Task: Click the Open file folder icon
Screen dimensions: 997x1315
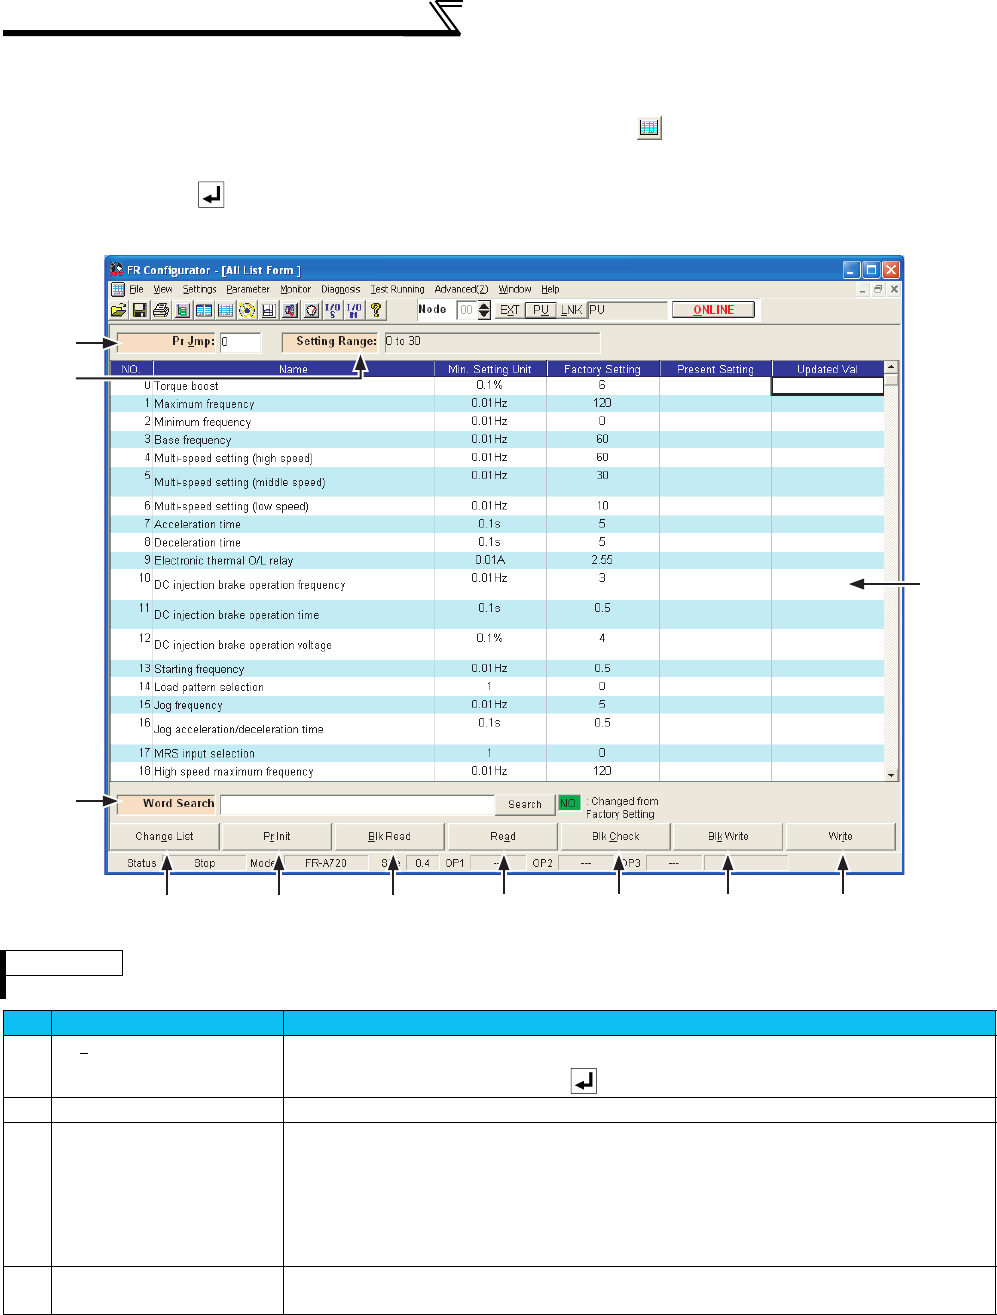Action: pos(118,310)
